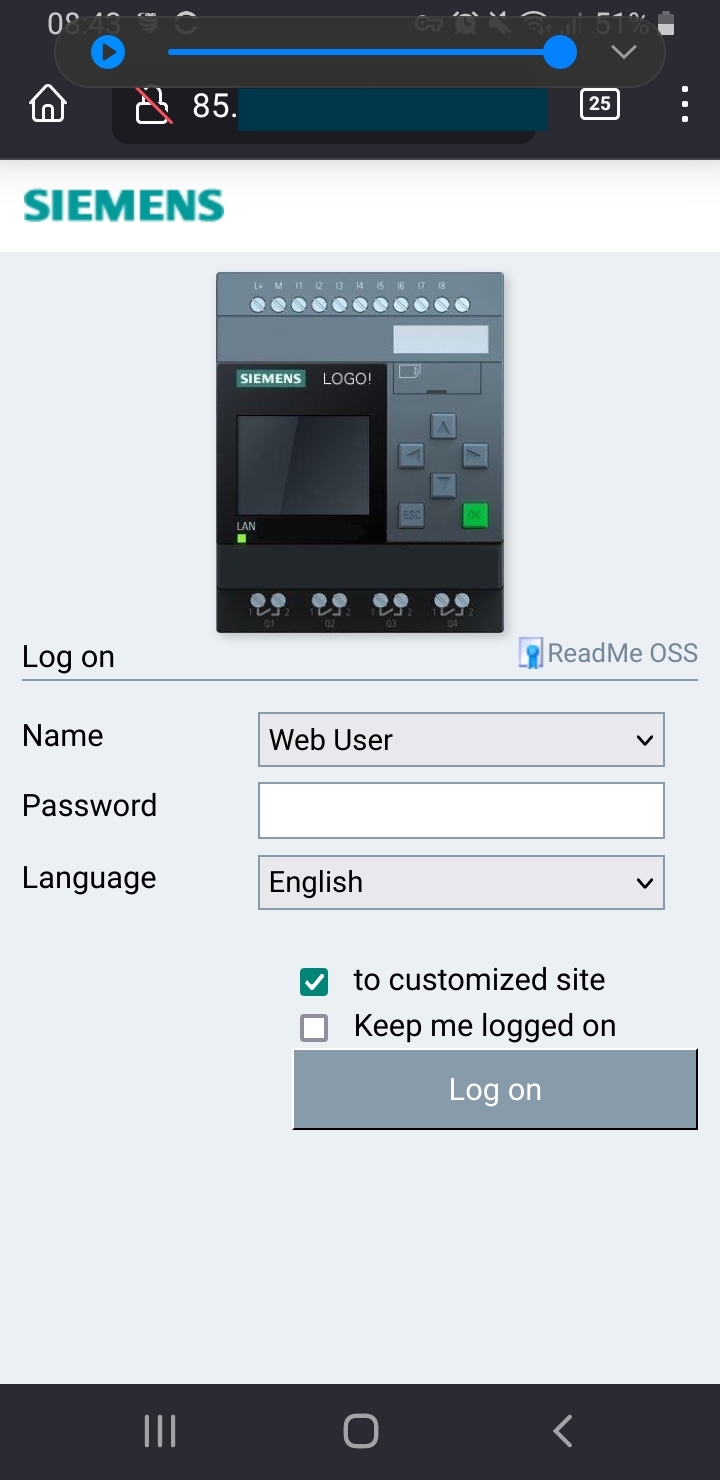The image size is (720, 1480).
Task: Enable Keep me logged on checkbox
Action: click(314, 1028)
